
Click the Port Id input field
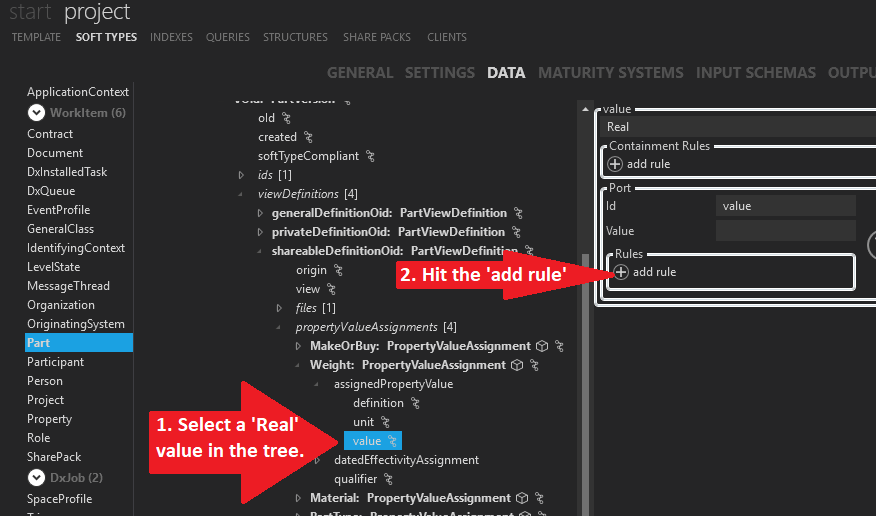click(x=785, y=206)
